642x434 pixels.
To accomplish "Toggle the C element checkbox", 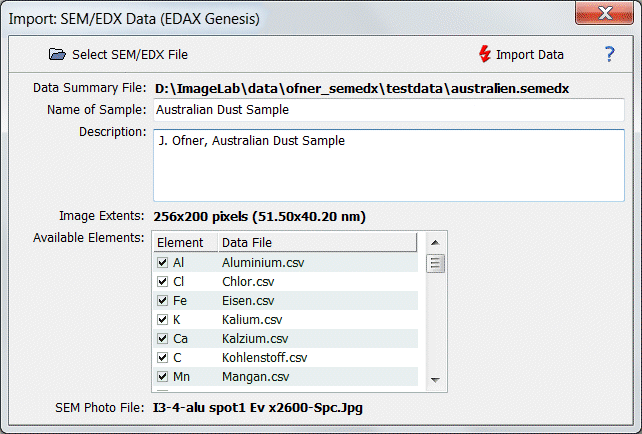I will point(163,358).
